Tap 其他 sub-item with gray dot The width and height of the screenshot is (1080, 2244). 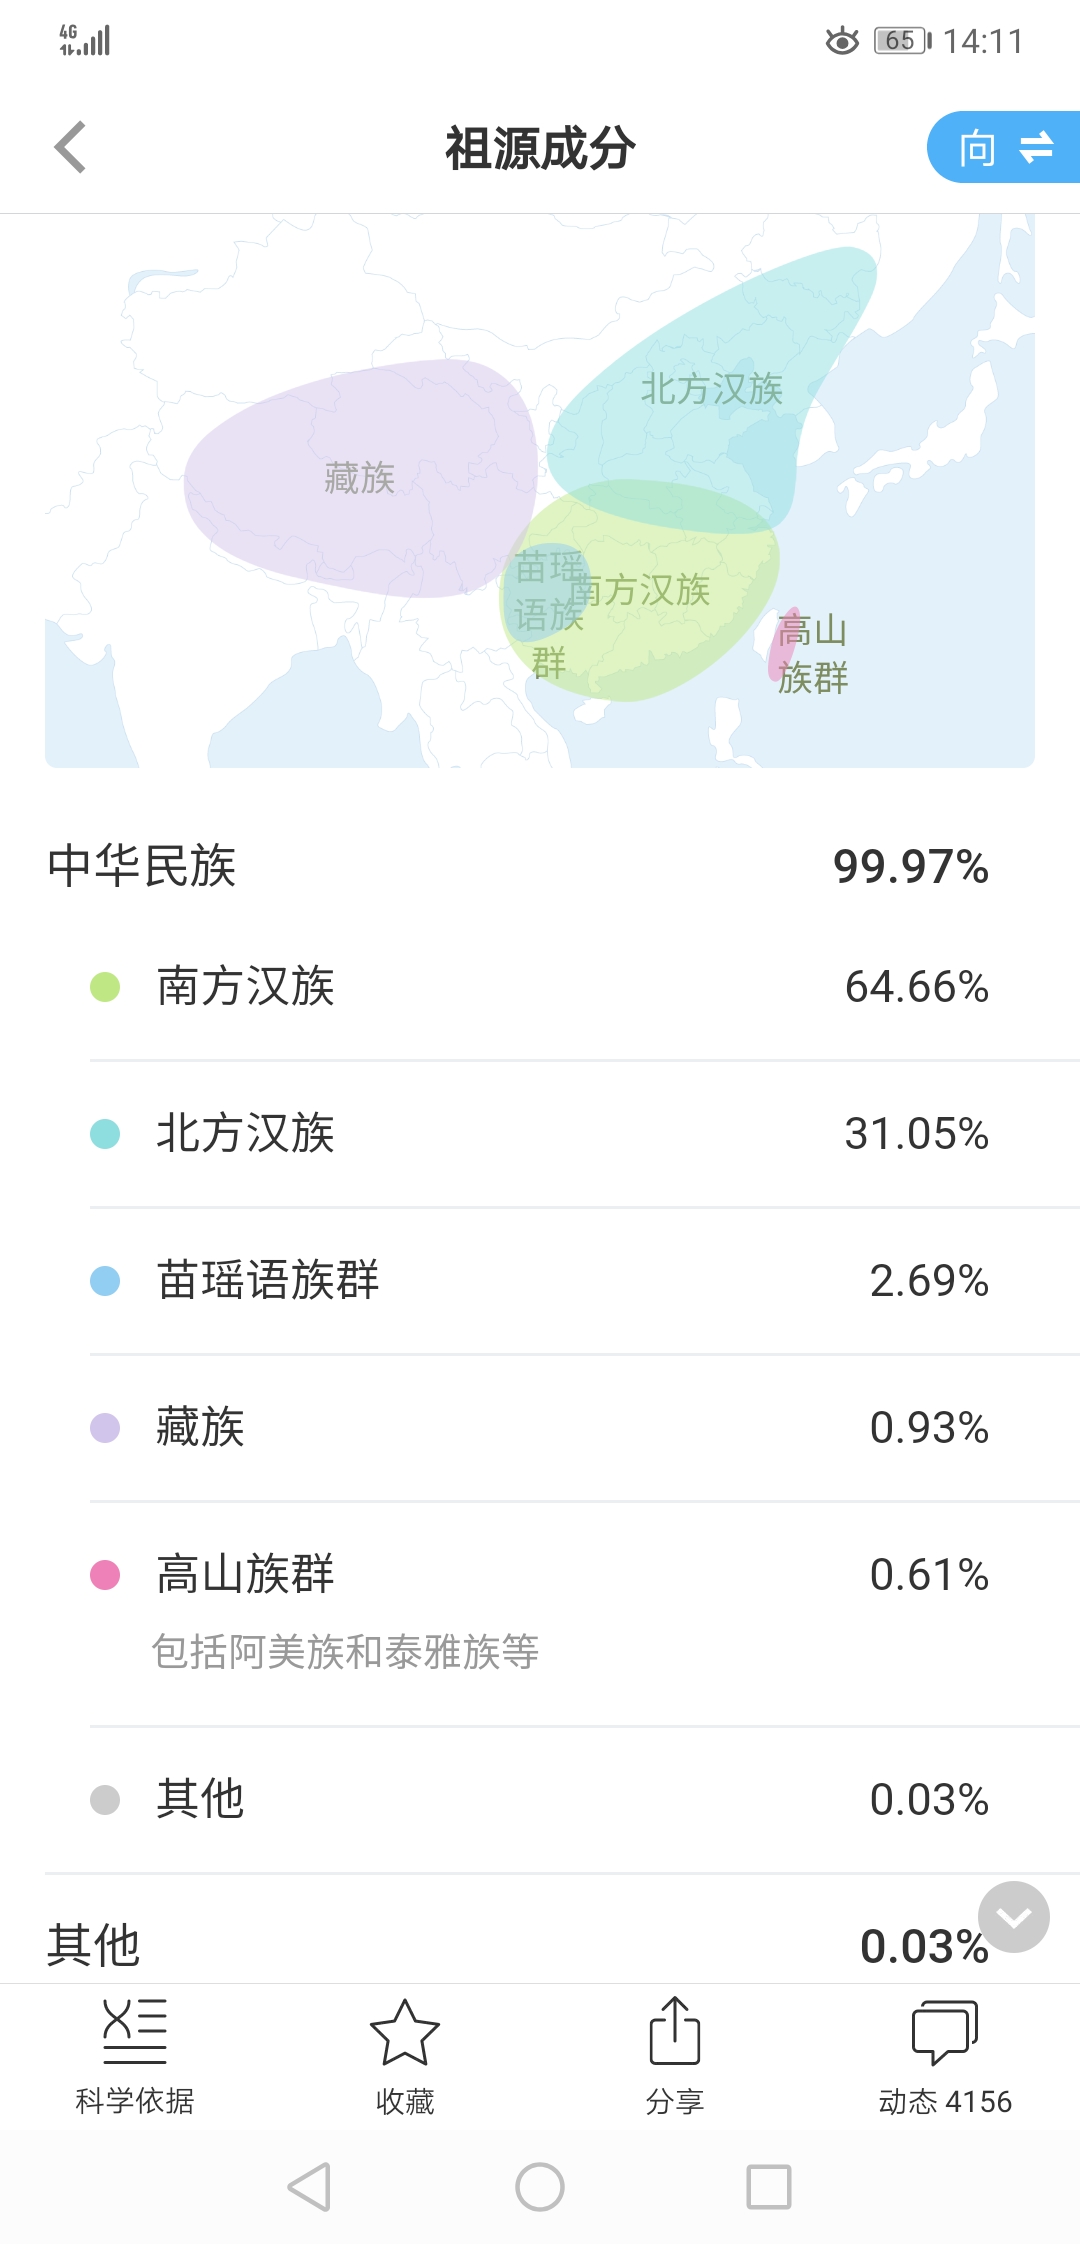(540, 1800)
